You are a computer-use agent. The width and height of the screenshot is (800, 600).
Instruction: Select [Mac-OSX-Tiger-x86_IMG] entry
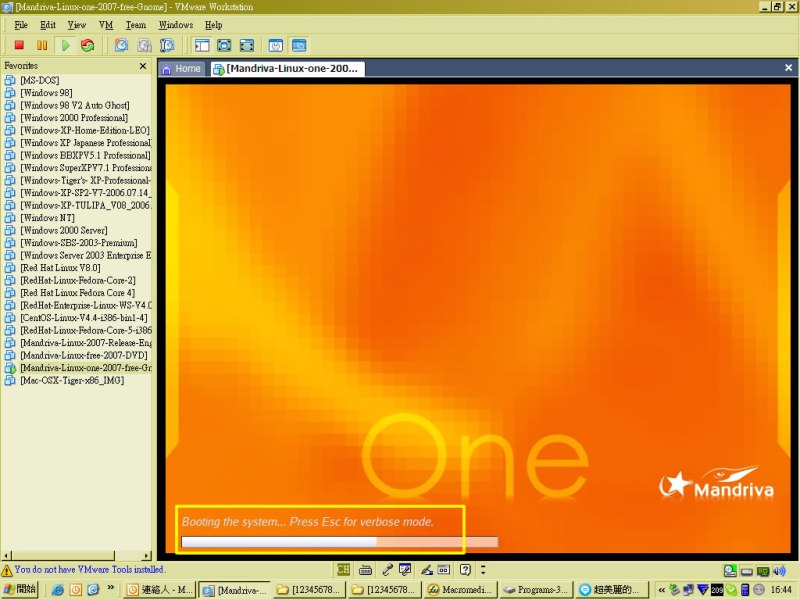click(x=72, y=381)
